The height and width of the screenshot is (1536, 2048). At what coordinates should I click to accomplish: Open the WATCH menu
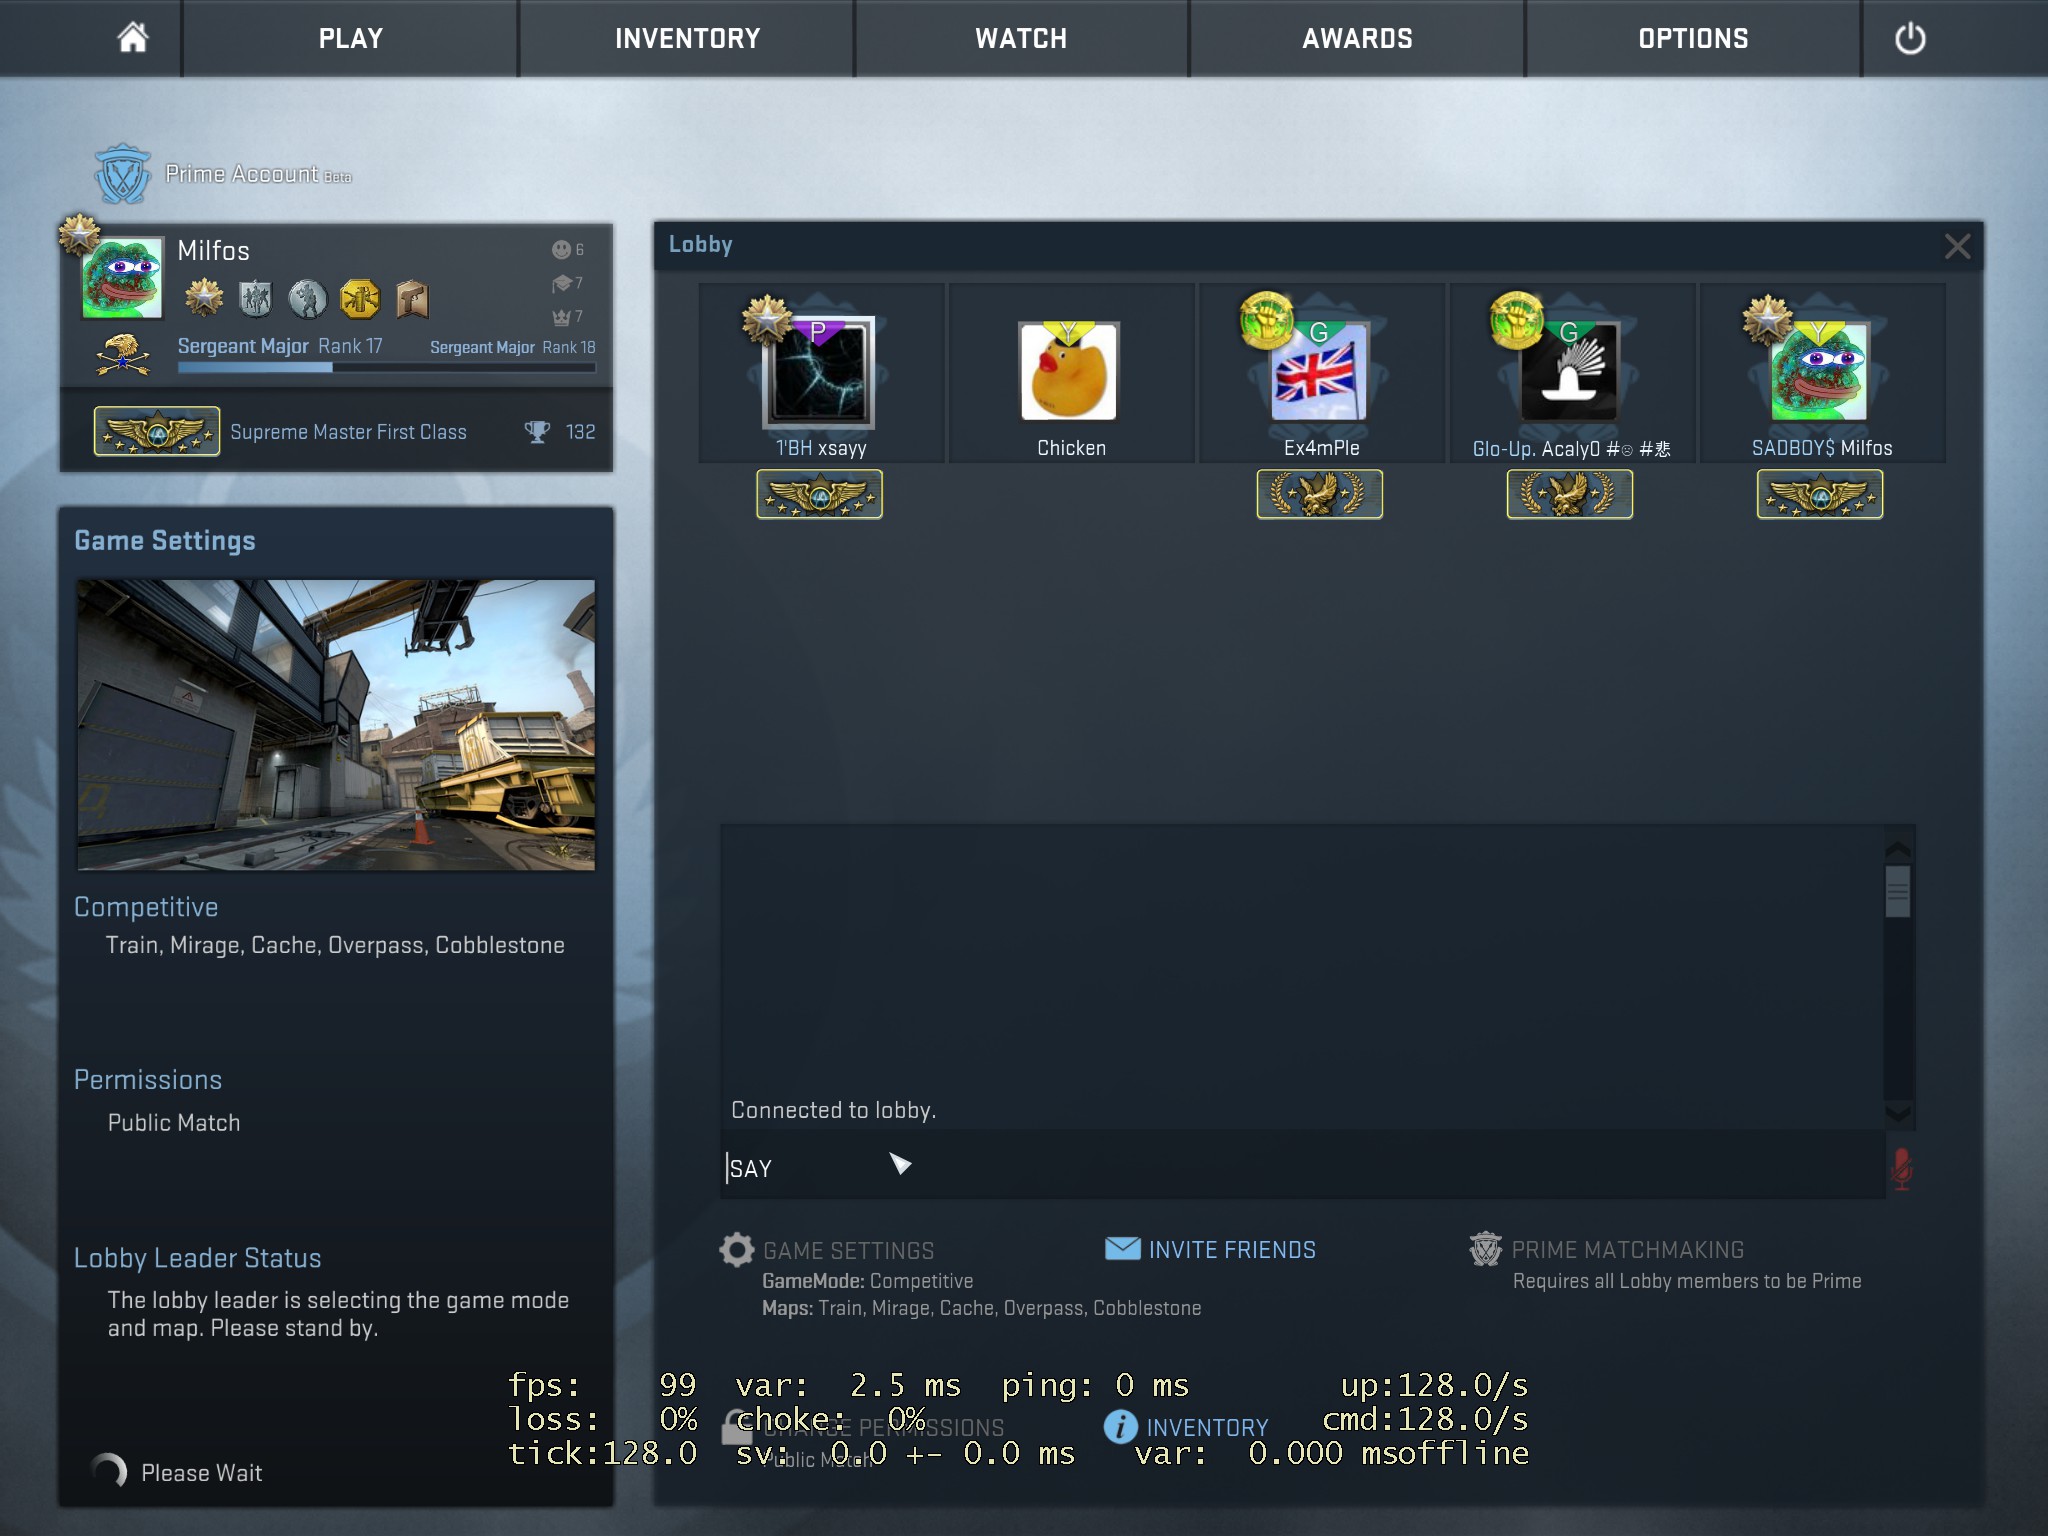coord(1021,39)
